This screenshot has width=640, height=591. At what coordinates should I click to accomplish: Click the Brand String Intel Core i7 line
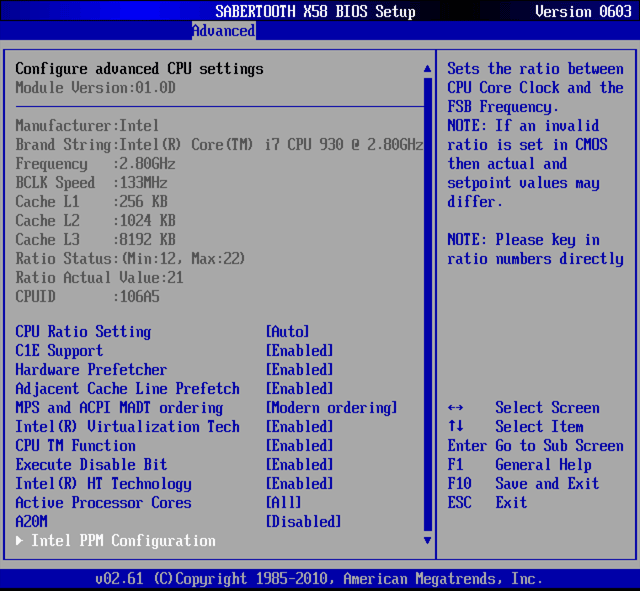[x=219, y=144]
